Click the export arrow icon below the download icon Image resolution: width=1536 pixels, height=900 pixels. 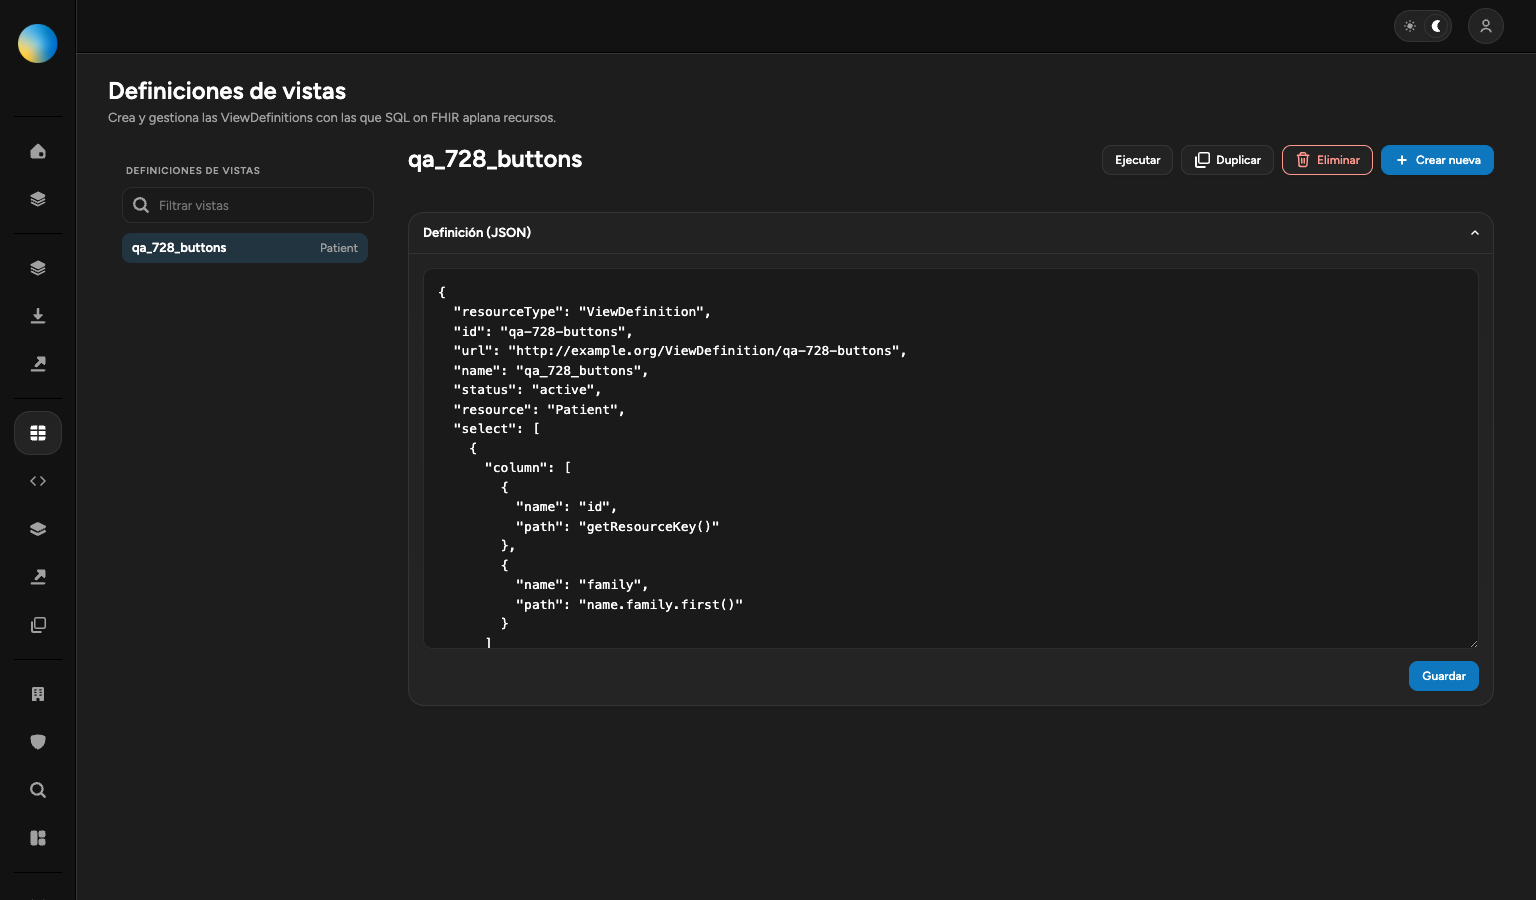point(38,364)
